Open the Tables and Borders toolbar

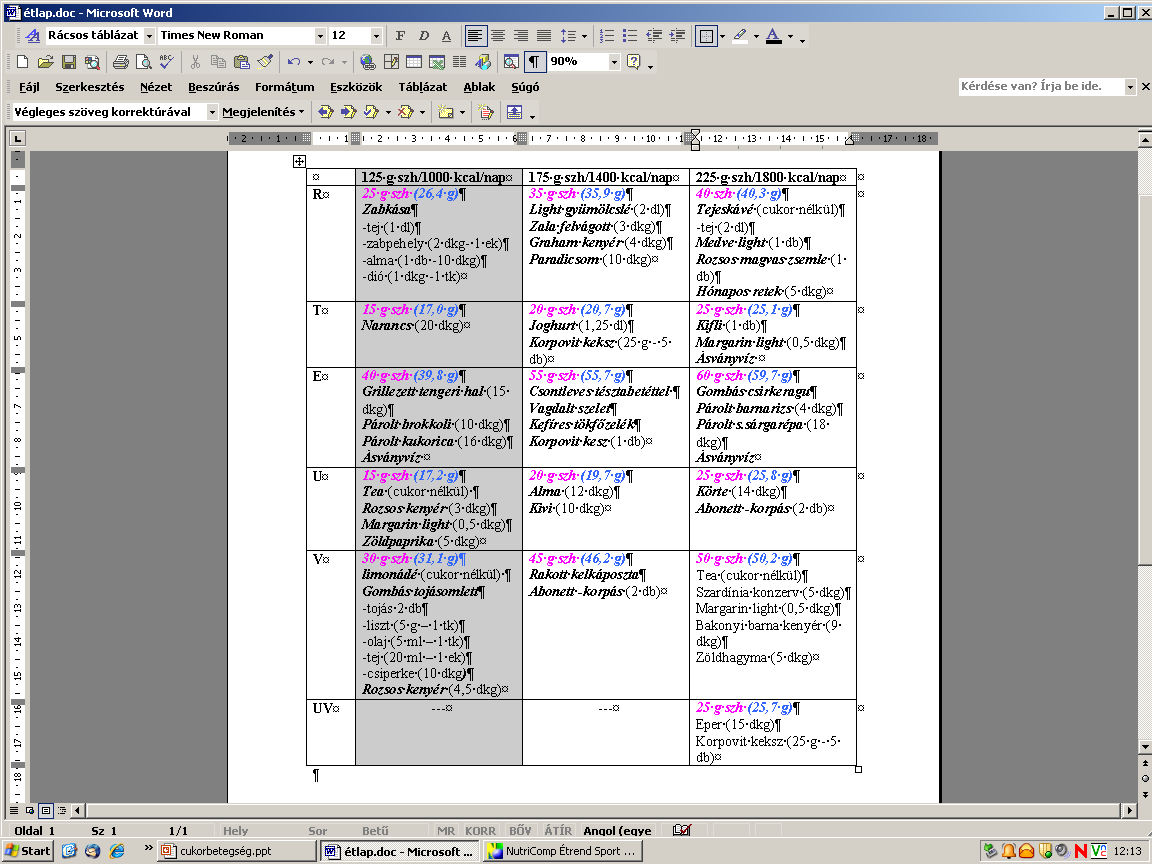click(391, 62)
